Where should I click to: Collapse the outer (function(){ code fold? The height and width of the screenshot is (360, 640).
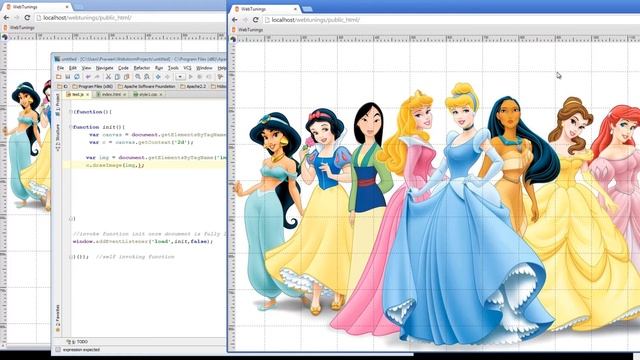(x=70, y=112)
